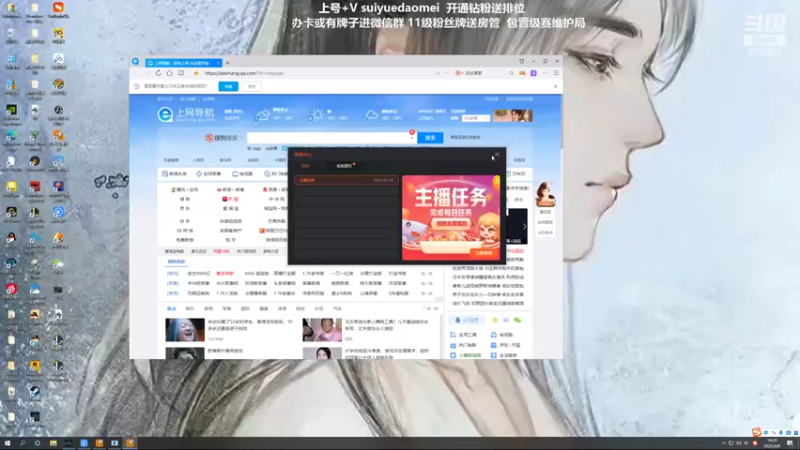Open the elderly woman news thumbnail
The image size is (800, 450).
pyautogui.click(x=322, y=330)
